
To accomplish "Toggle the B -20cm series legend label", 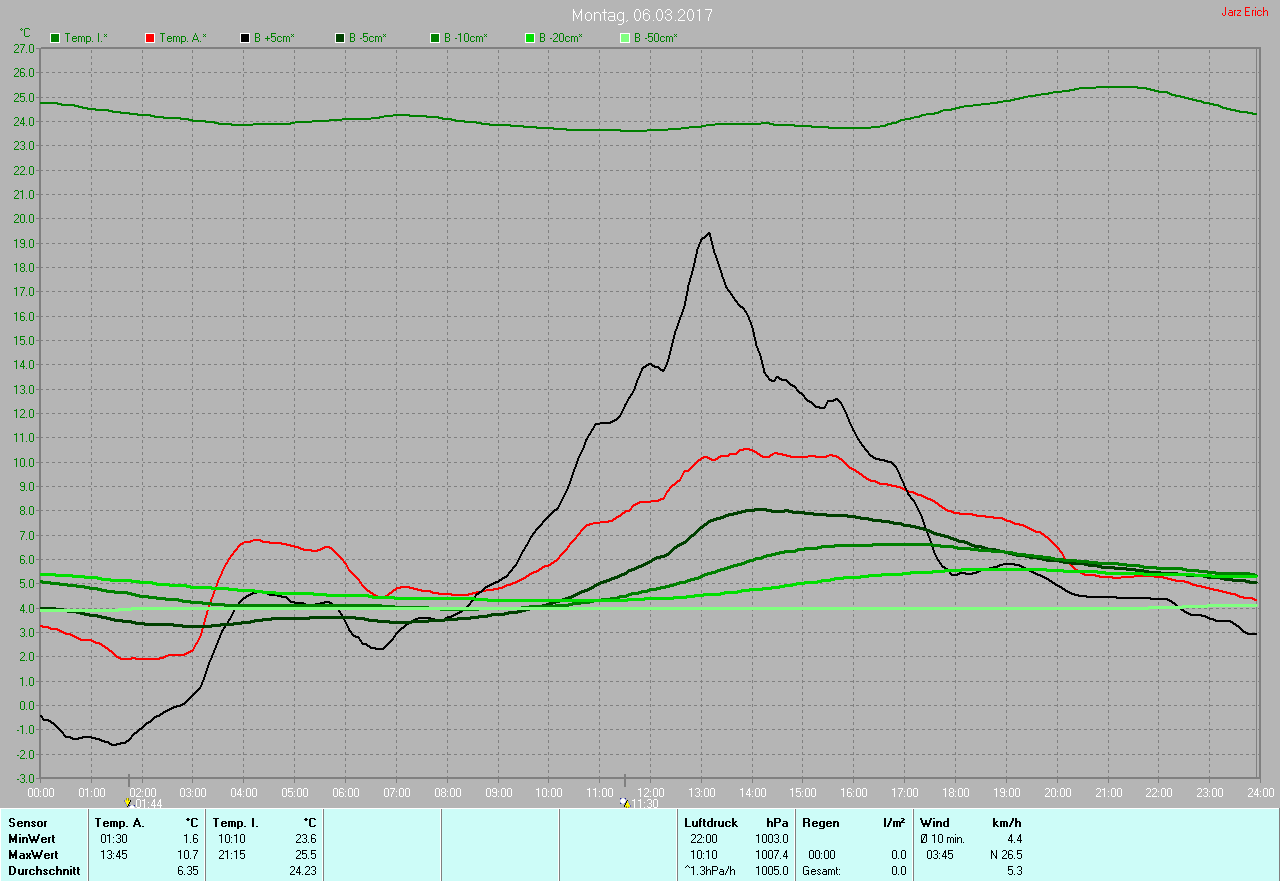I will pos(560,38).
